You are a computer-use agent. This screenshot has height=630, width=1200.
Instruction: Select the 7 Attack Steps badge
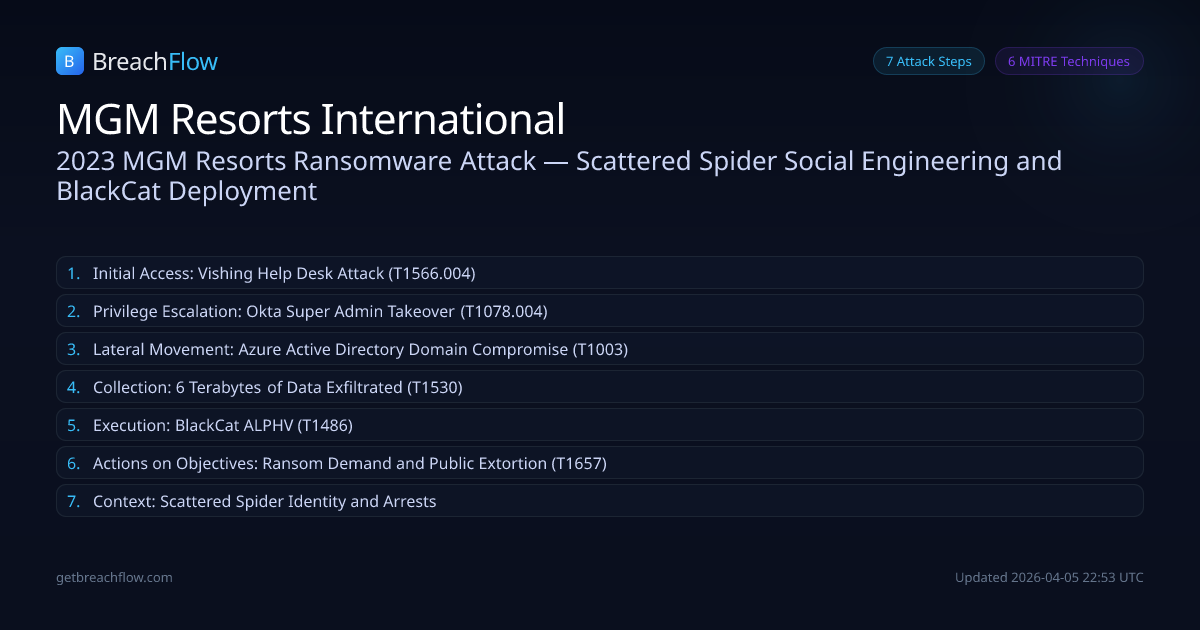(x=928, y=61)
